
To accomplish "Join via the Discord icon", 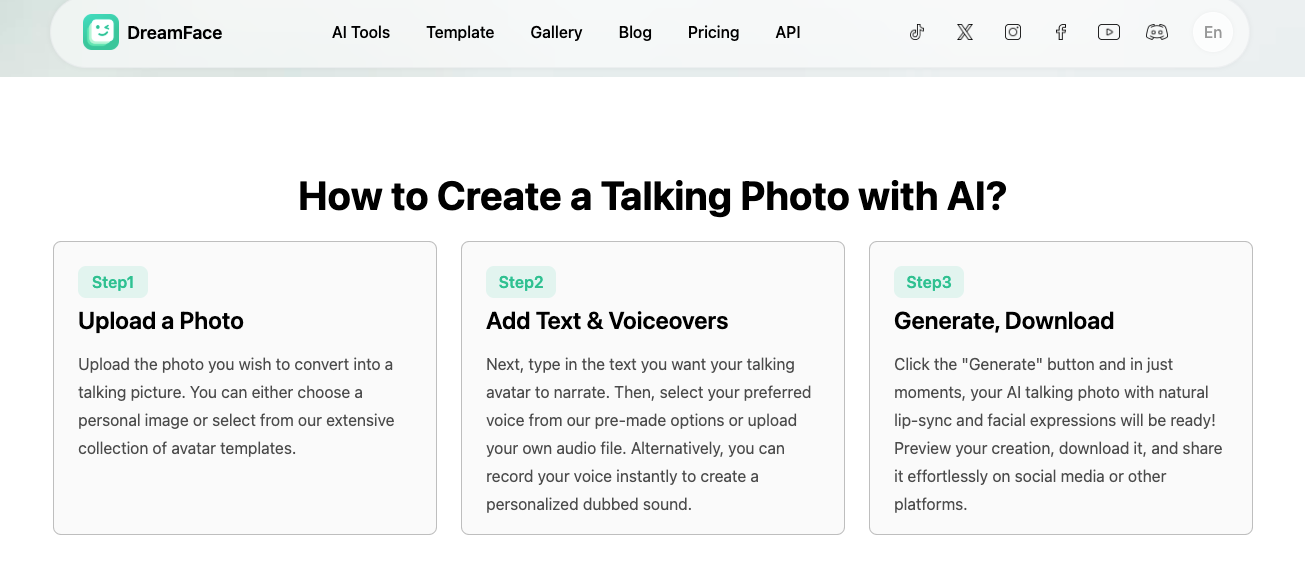I will (1157, 32).
